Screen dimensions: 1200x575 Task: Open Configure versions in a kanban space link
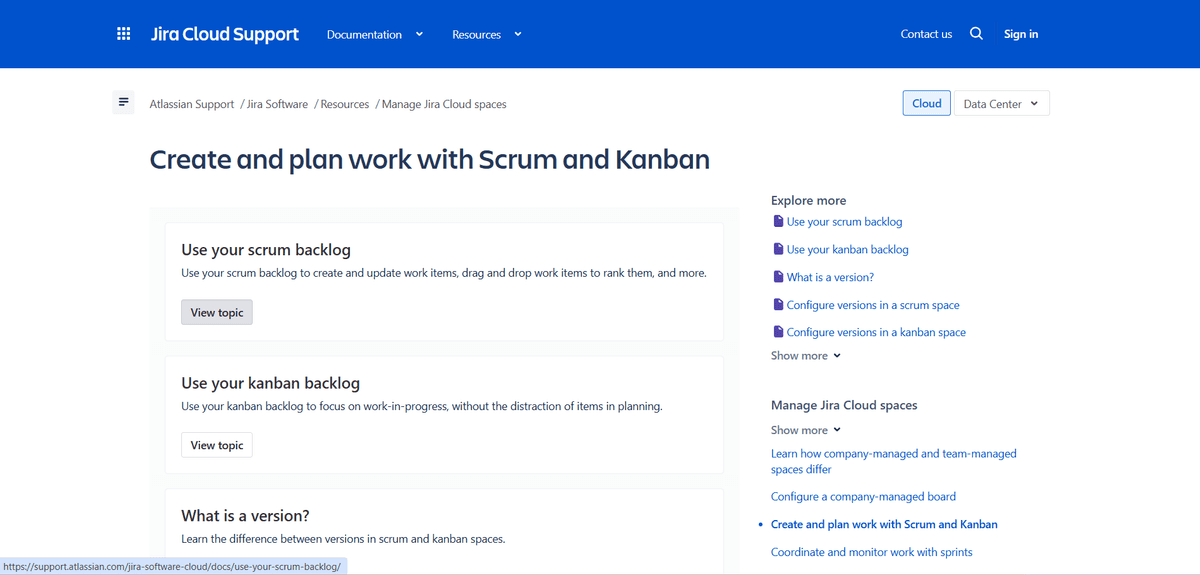[876, 332]
